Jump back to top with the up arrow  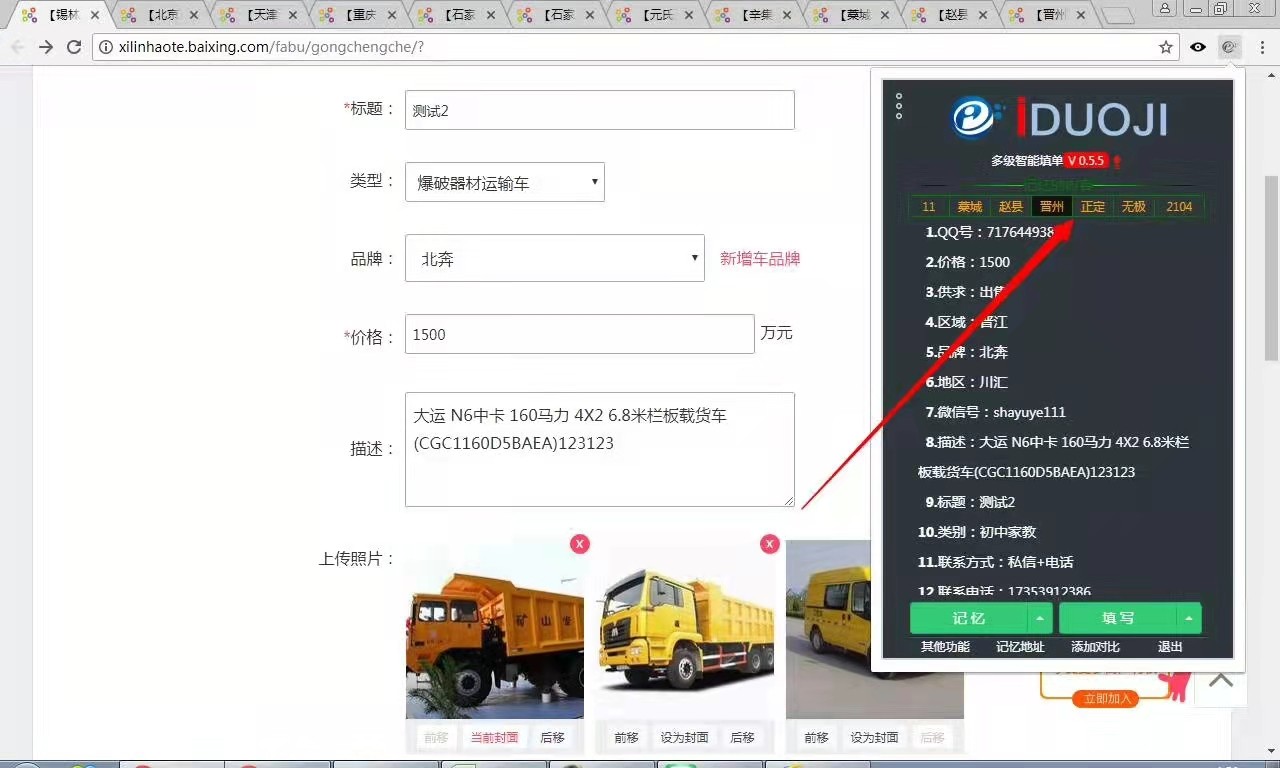coord(1220,680)
